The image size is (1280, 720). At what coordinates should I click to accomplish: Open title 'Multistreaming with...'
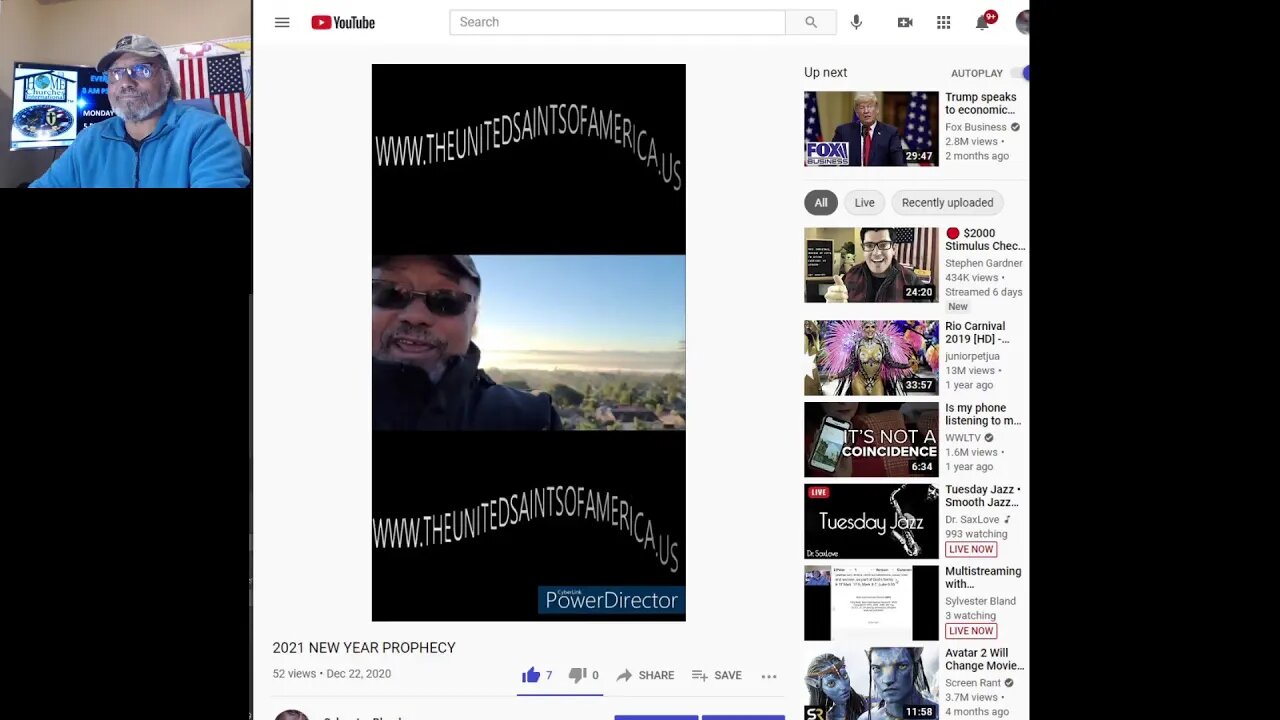click(983, 578)
